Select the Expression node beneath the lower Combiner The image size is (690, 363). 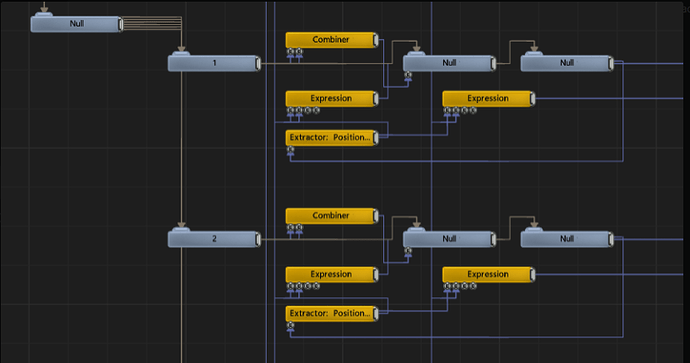point(332,275)
